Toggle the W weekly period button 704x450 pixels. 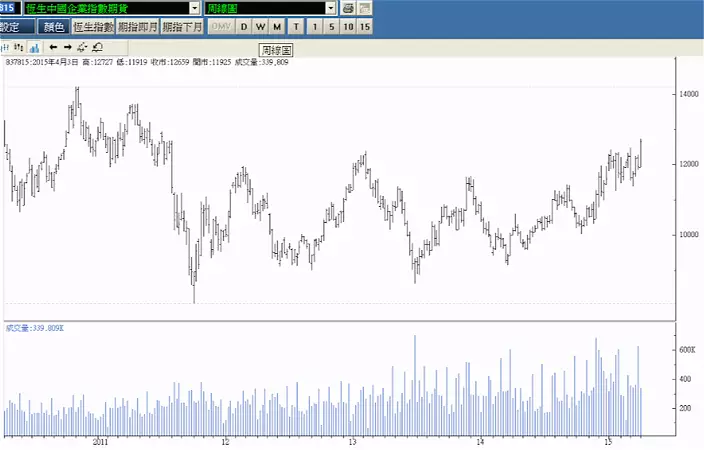[260, 27]
